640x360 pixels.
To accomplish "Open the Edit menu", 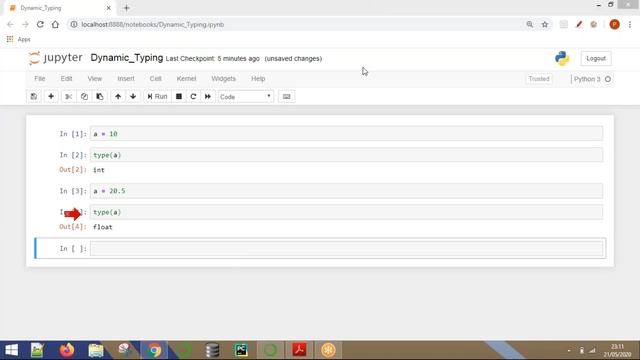I will (x=66, y=78).
